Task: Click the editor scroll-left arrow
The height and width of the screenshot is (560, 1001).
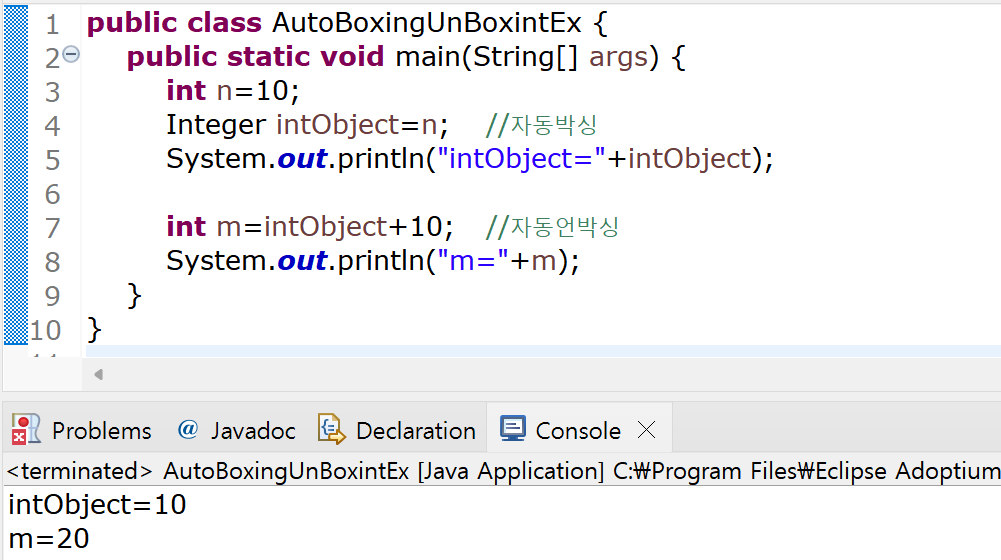Action: (98, 374)
